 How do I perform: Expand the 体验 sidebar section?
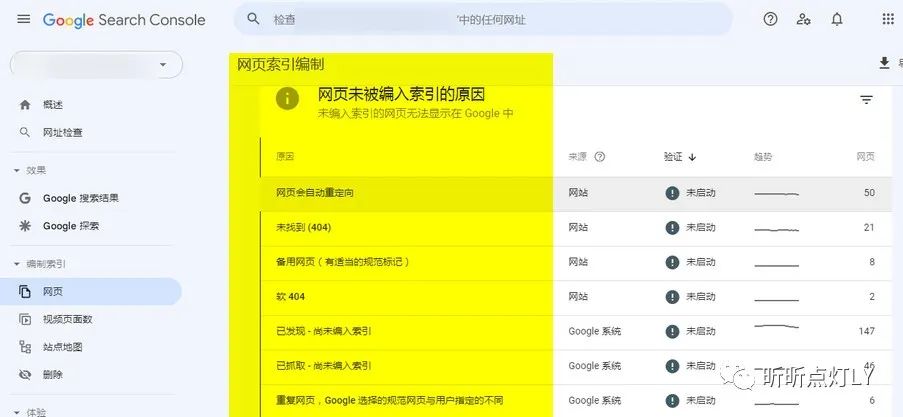[x=17, y=411]
